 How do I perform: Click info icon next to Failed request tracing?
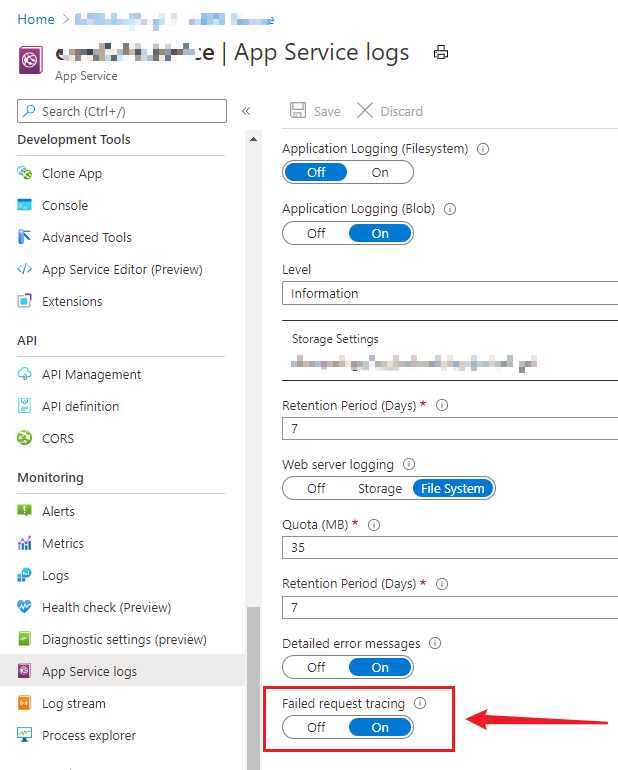coord(420,703)
